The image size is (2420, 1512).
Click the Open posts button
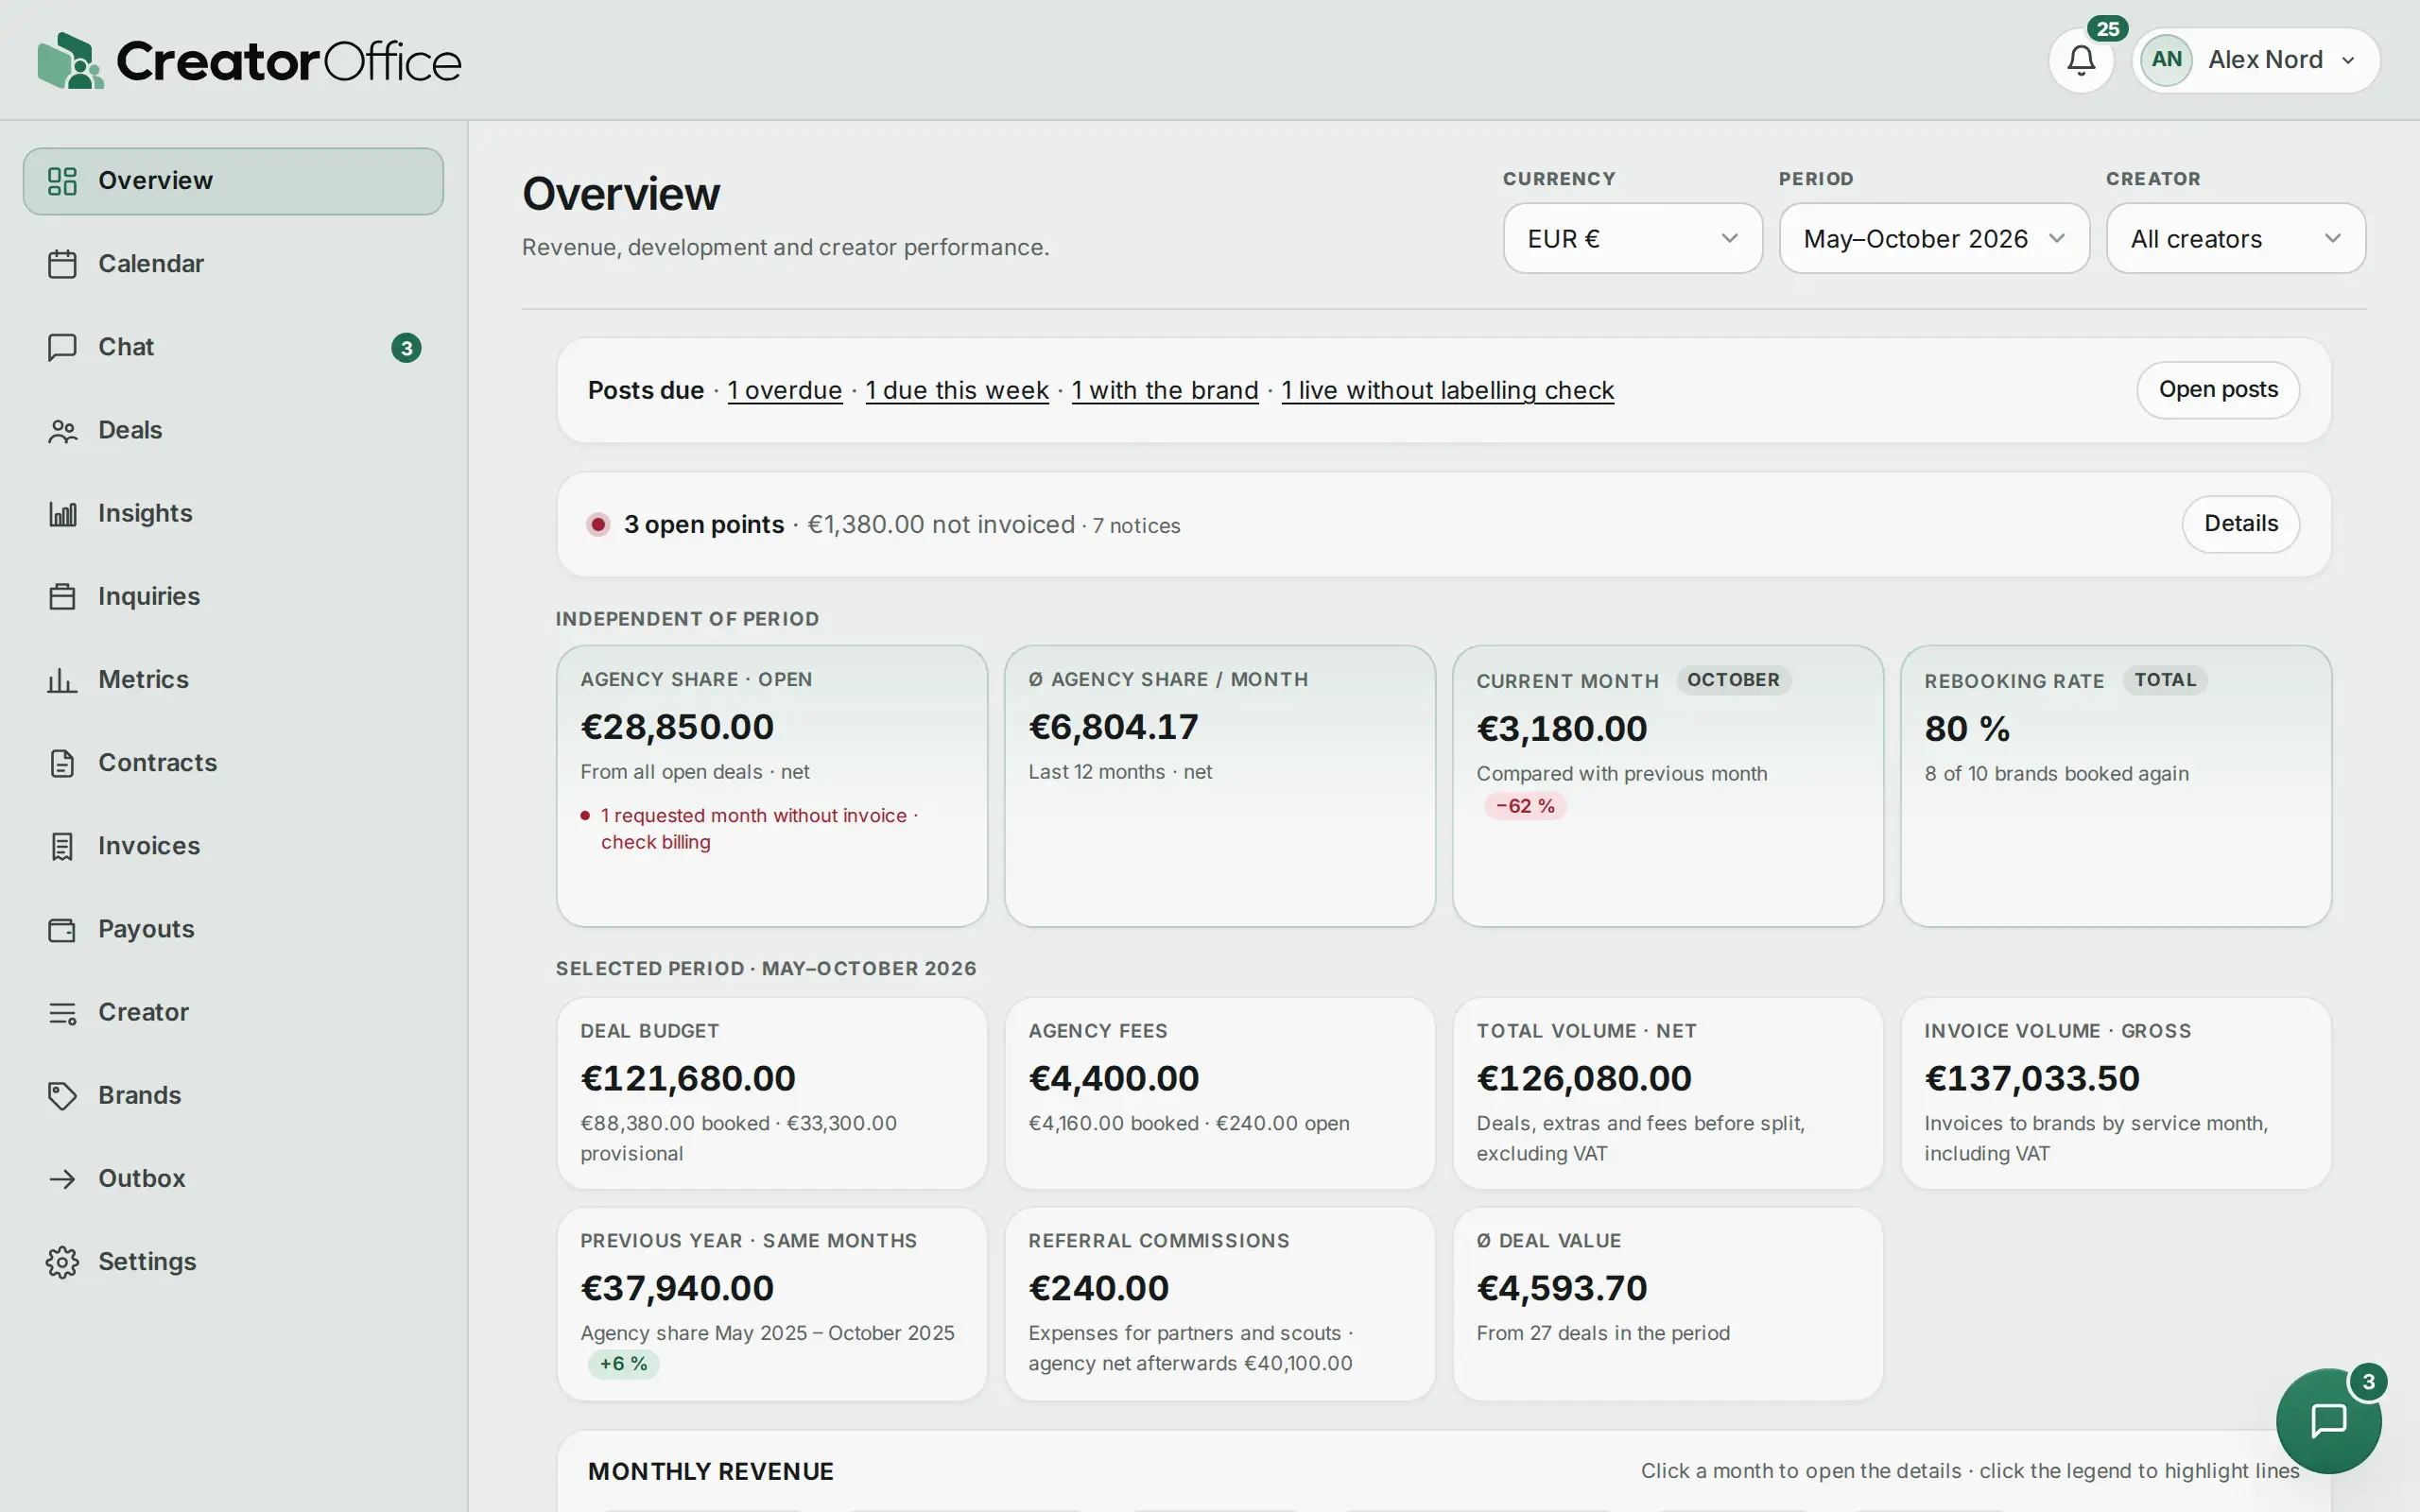click(x=2218, y=390)
